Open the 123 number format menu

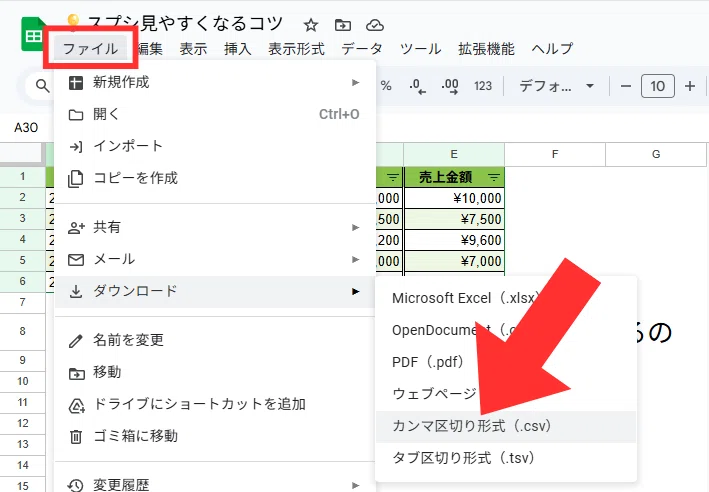coord(482,86)
